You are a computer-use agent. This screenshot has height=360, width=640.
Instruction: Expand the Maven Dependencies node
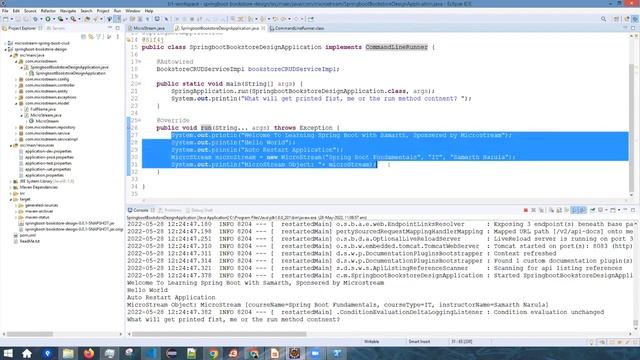pos(11,187)
